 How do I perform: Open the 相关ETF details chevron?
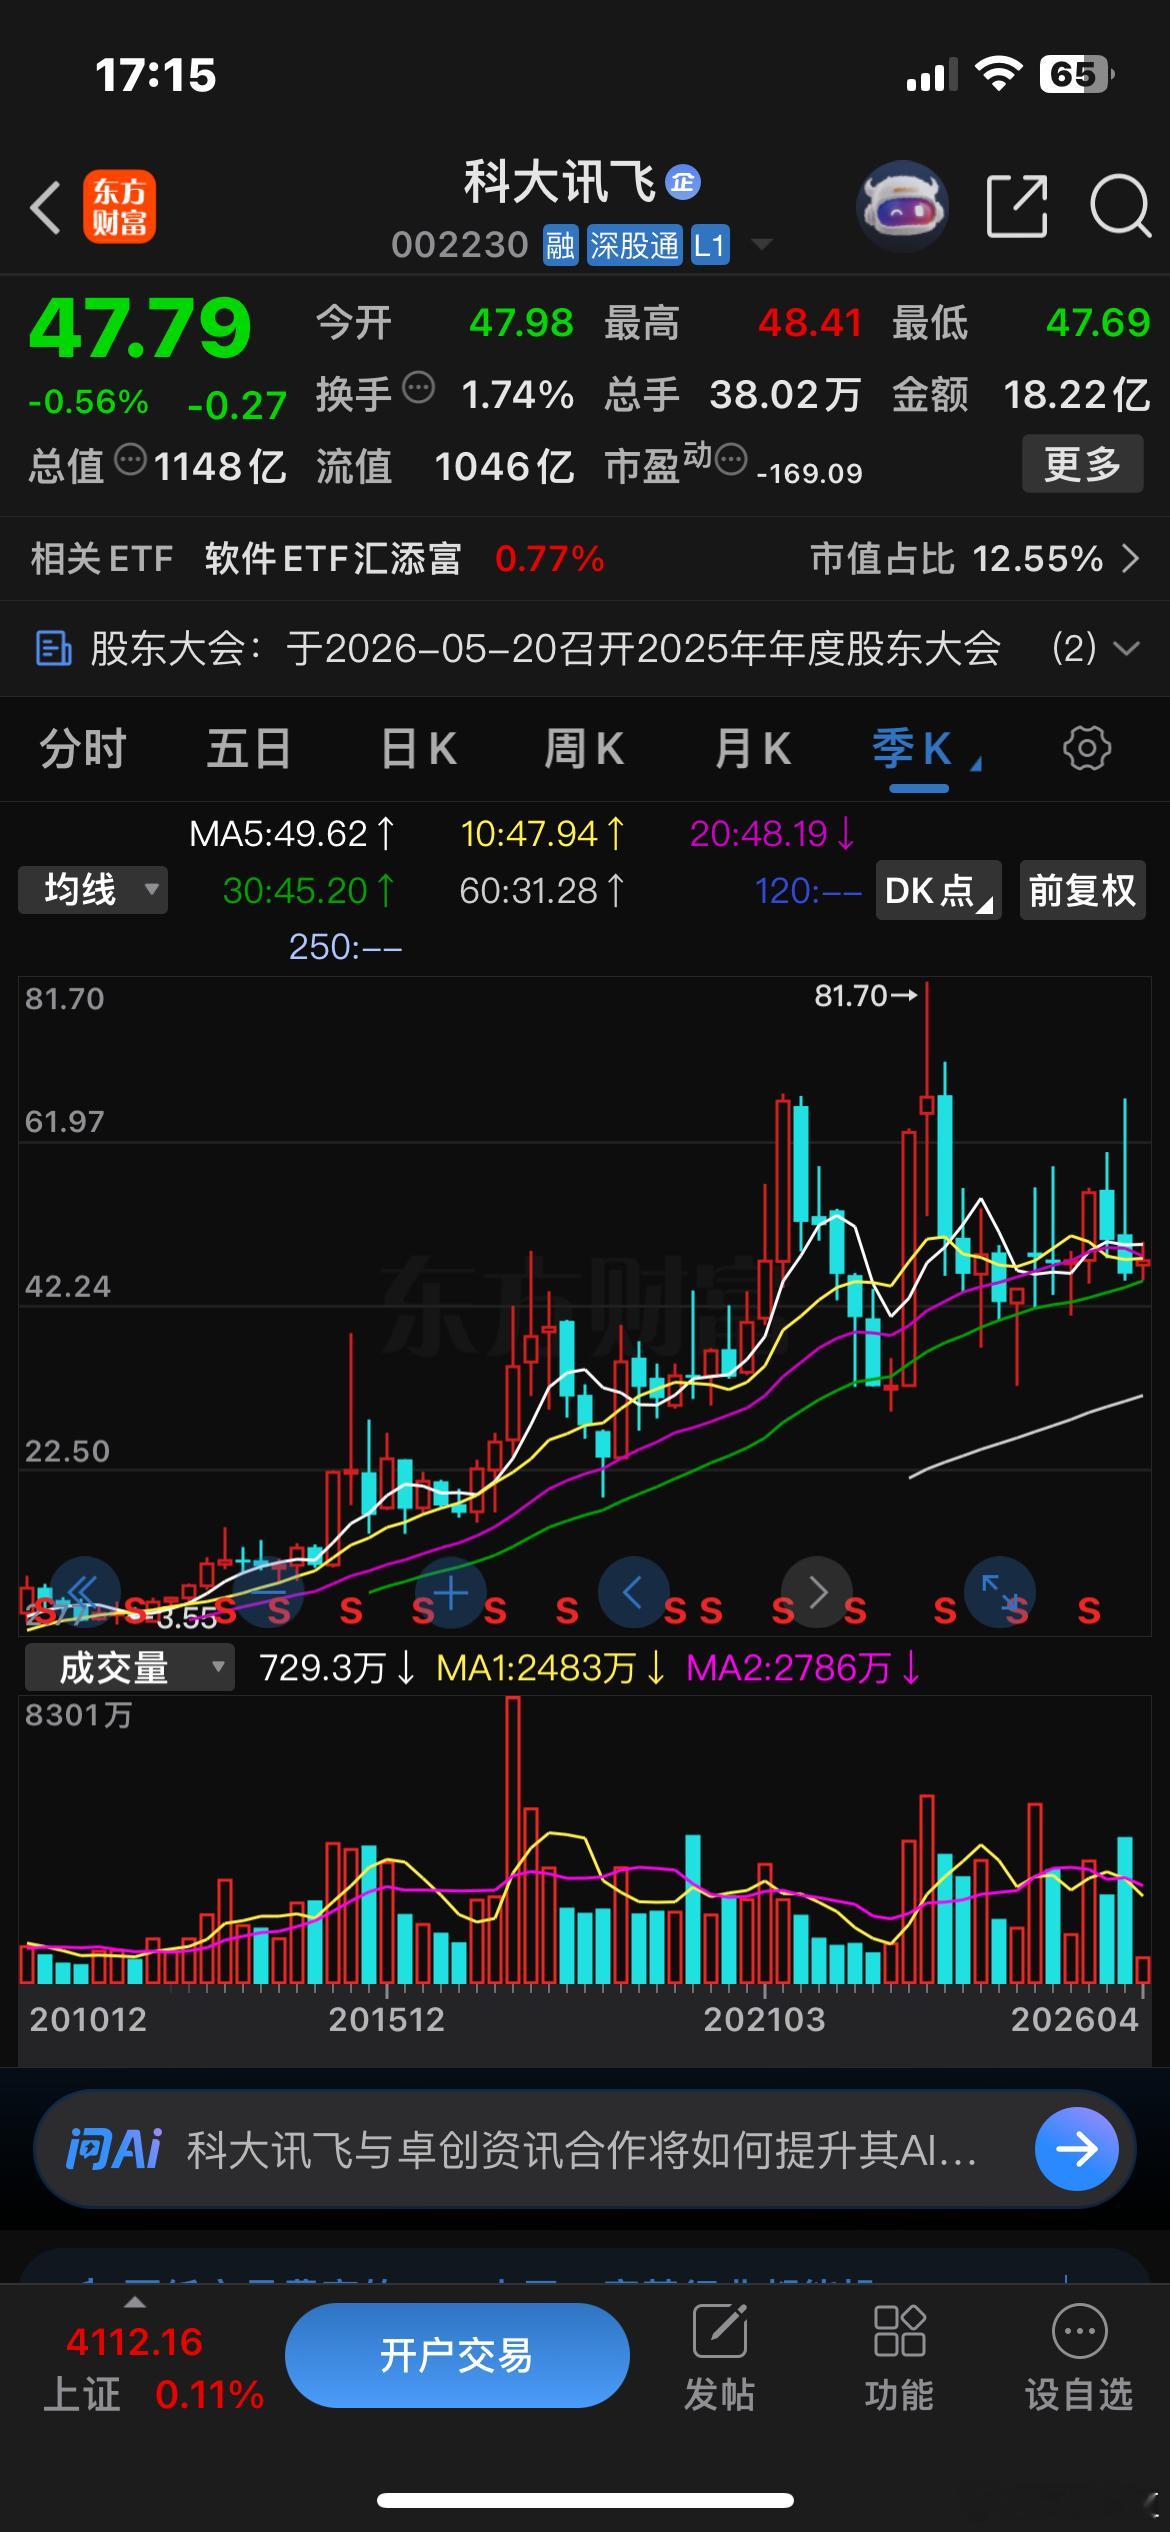coord(1131,558)
